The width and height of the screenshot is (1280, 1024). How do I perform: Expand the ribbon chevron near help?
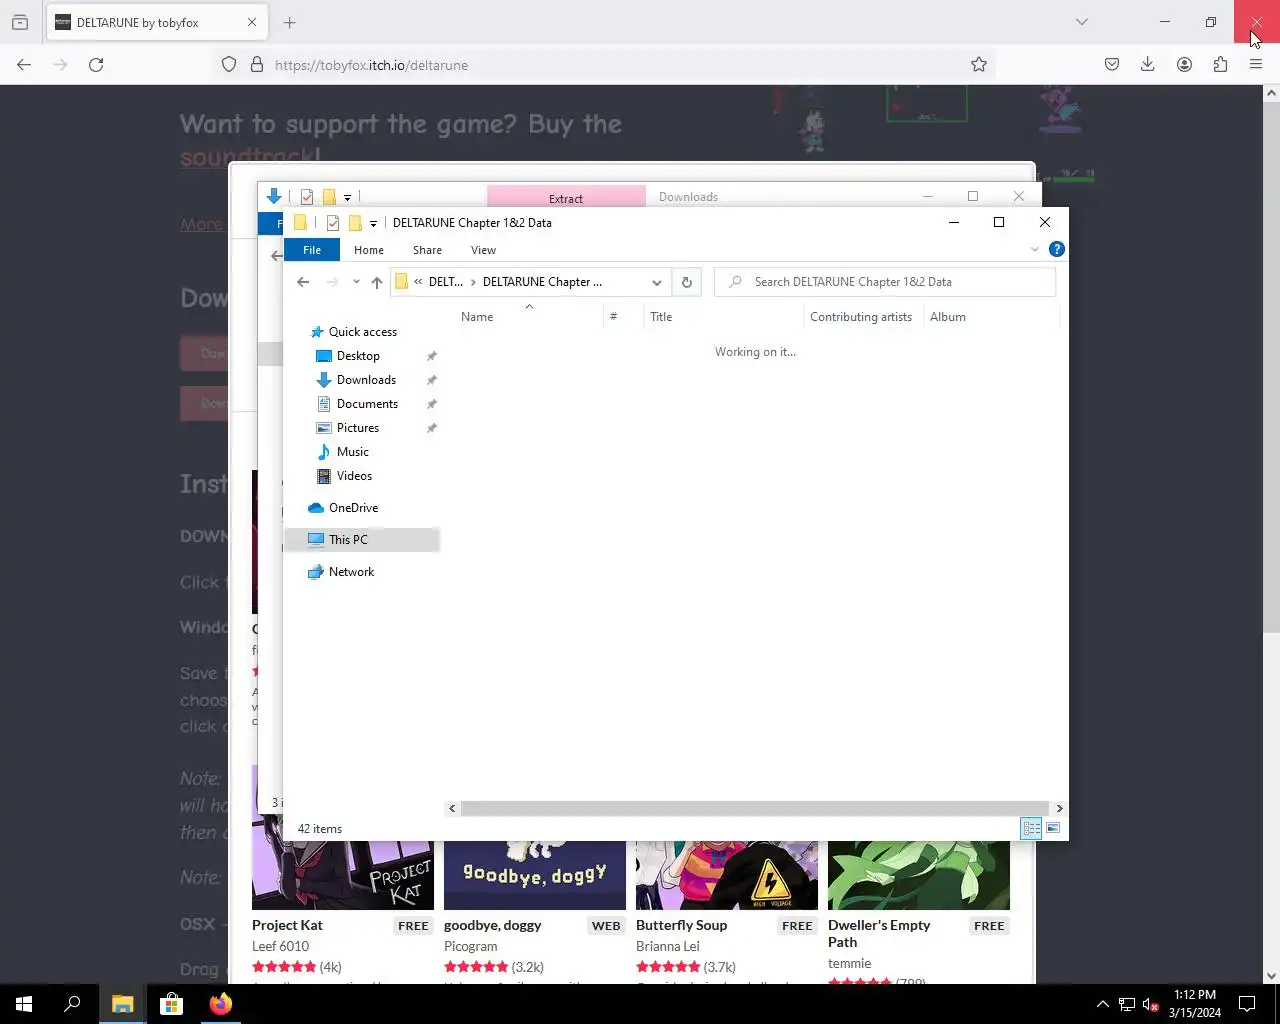pos(1035,249)
